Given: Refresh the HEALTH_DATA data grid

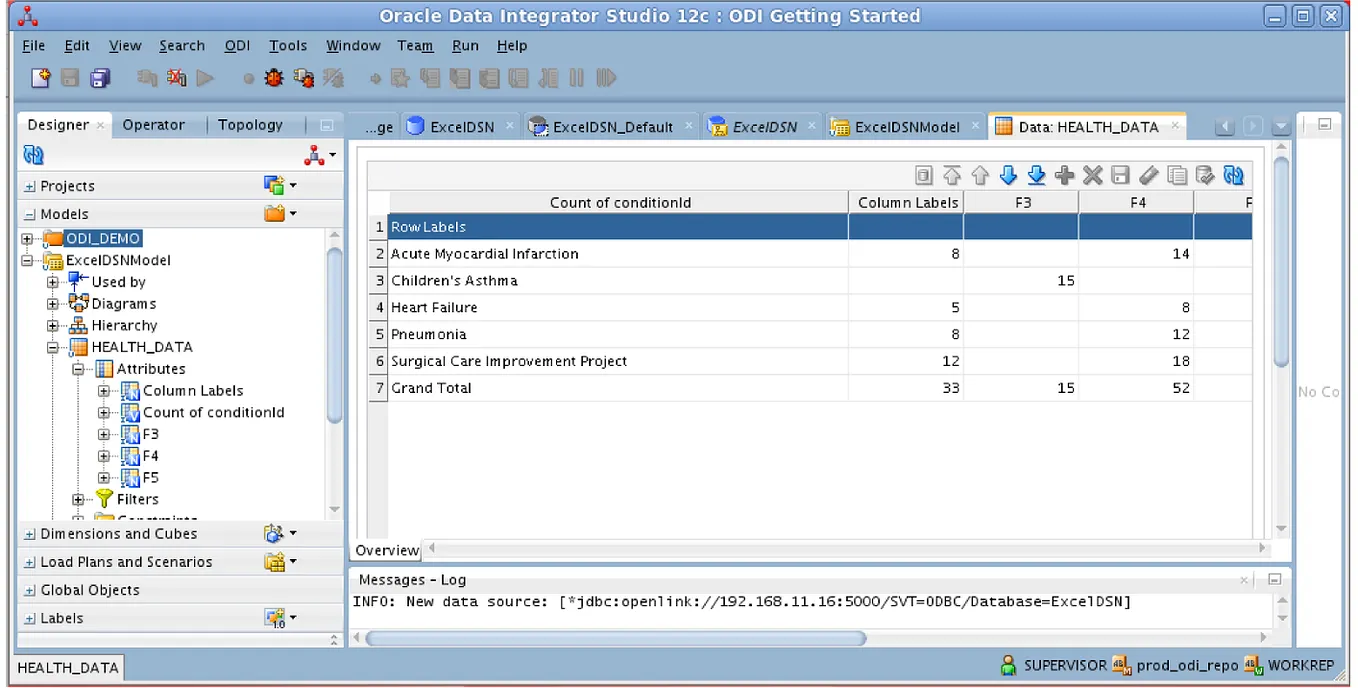Looking at the screenshot, I should click(1234, 175).
